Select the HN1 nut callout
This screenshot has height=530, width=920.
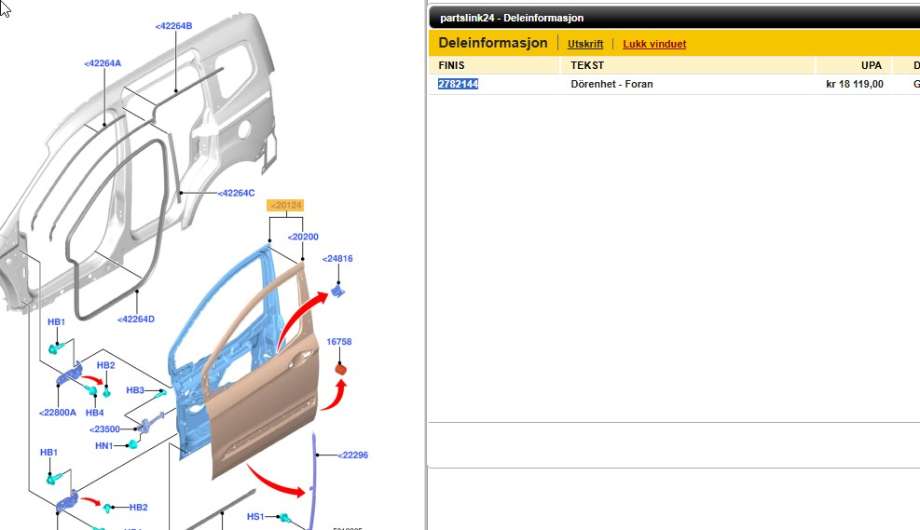pyautogui.click(x=104, y=446)
